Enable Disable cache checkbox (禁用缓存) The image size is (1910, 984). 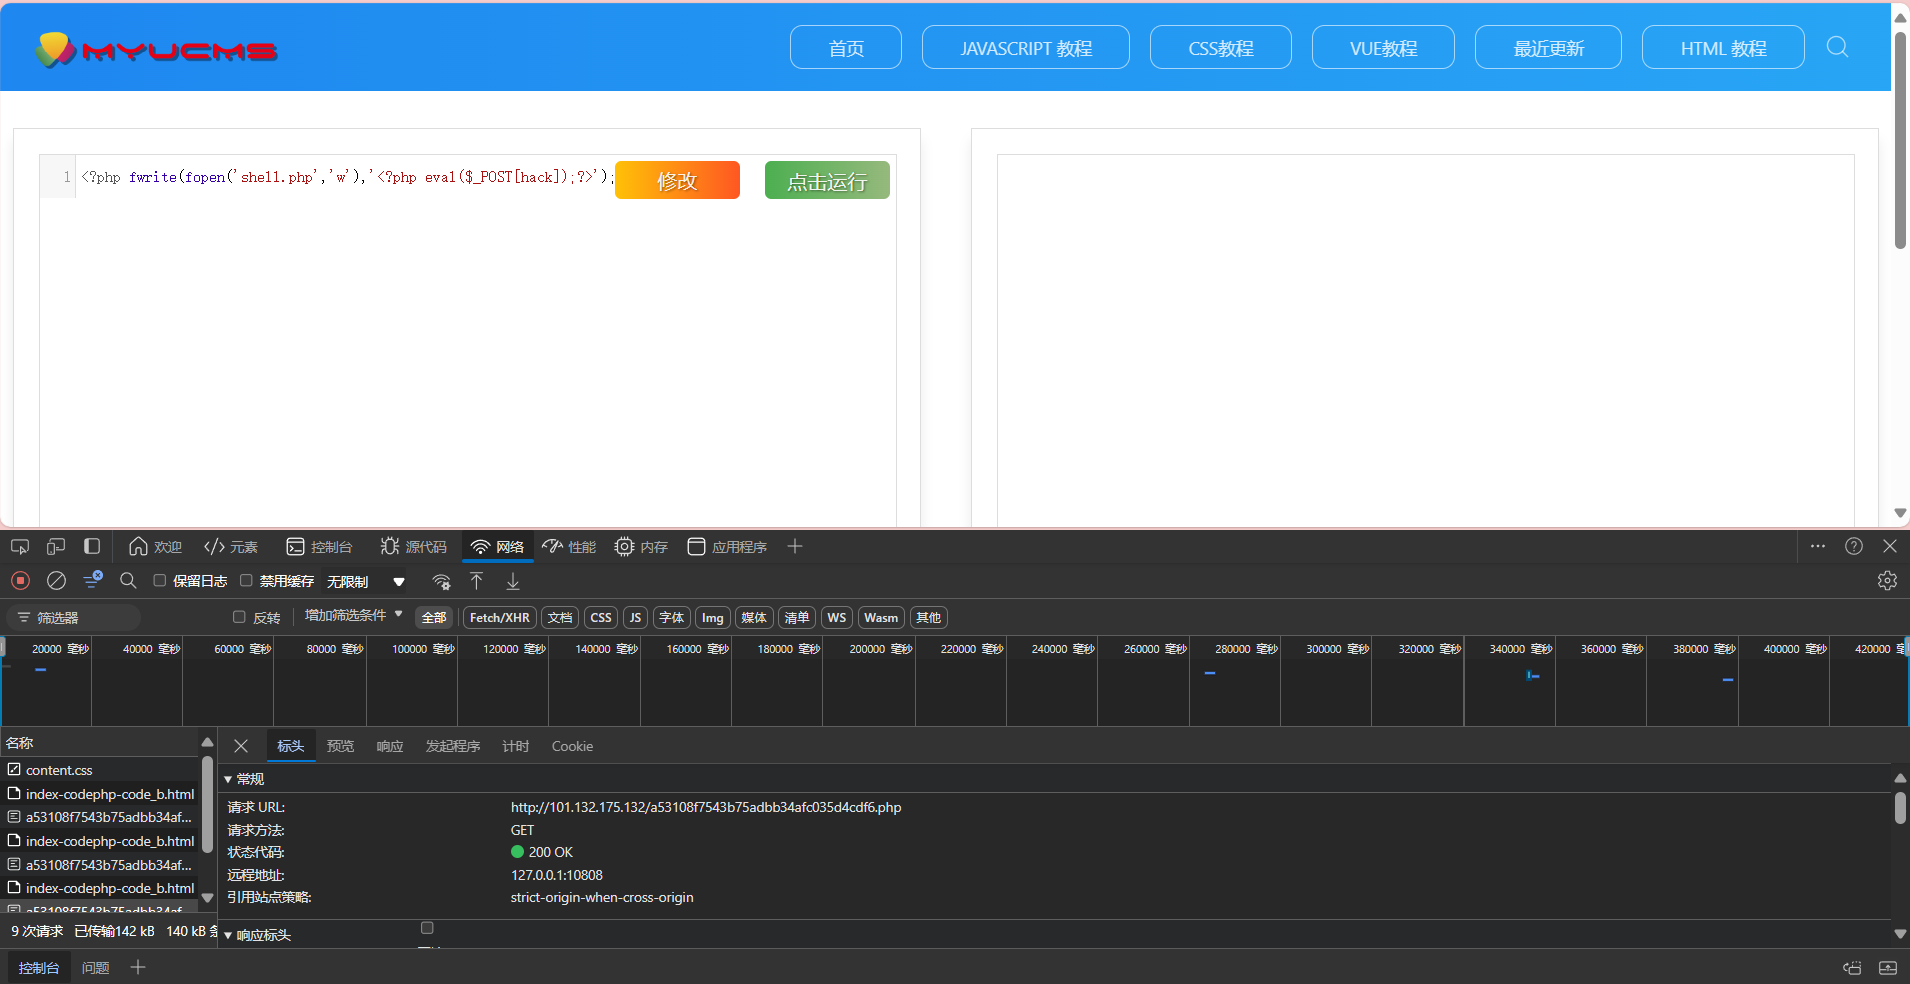tap(246, 581)
